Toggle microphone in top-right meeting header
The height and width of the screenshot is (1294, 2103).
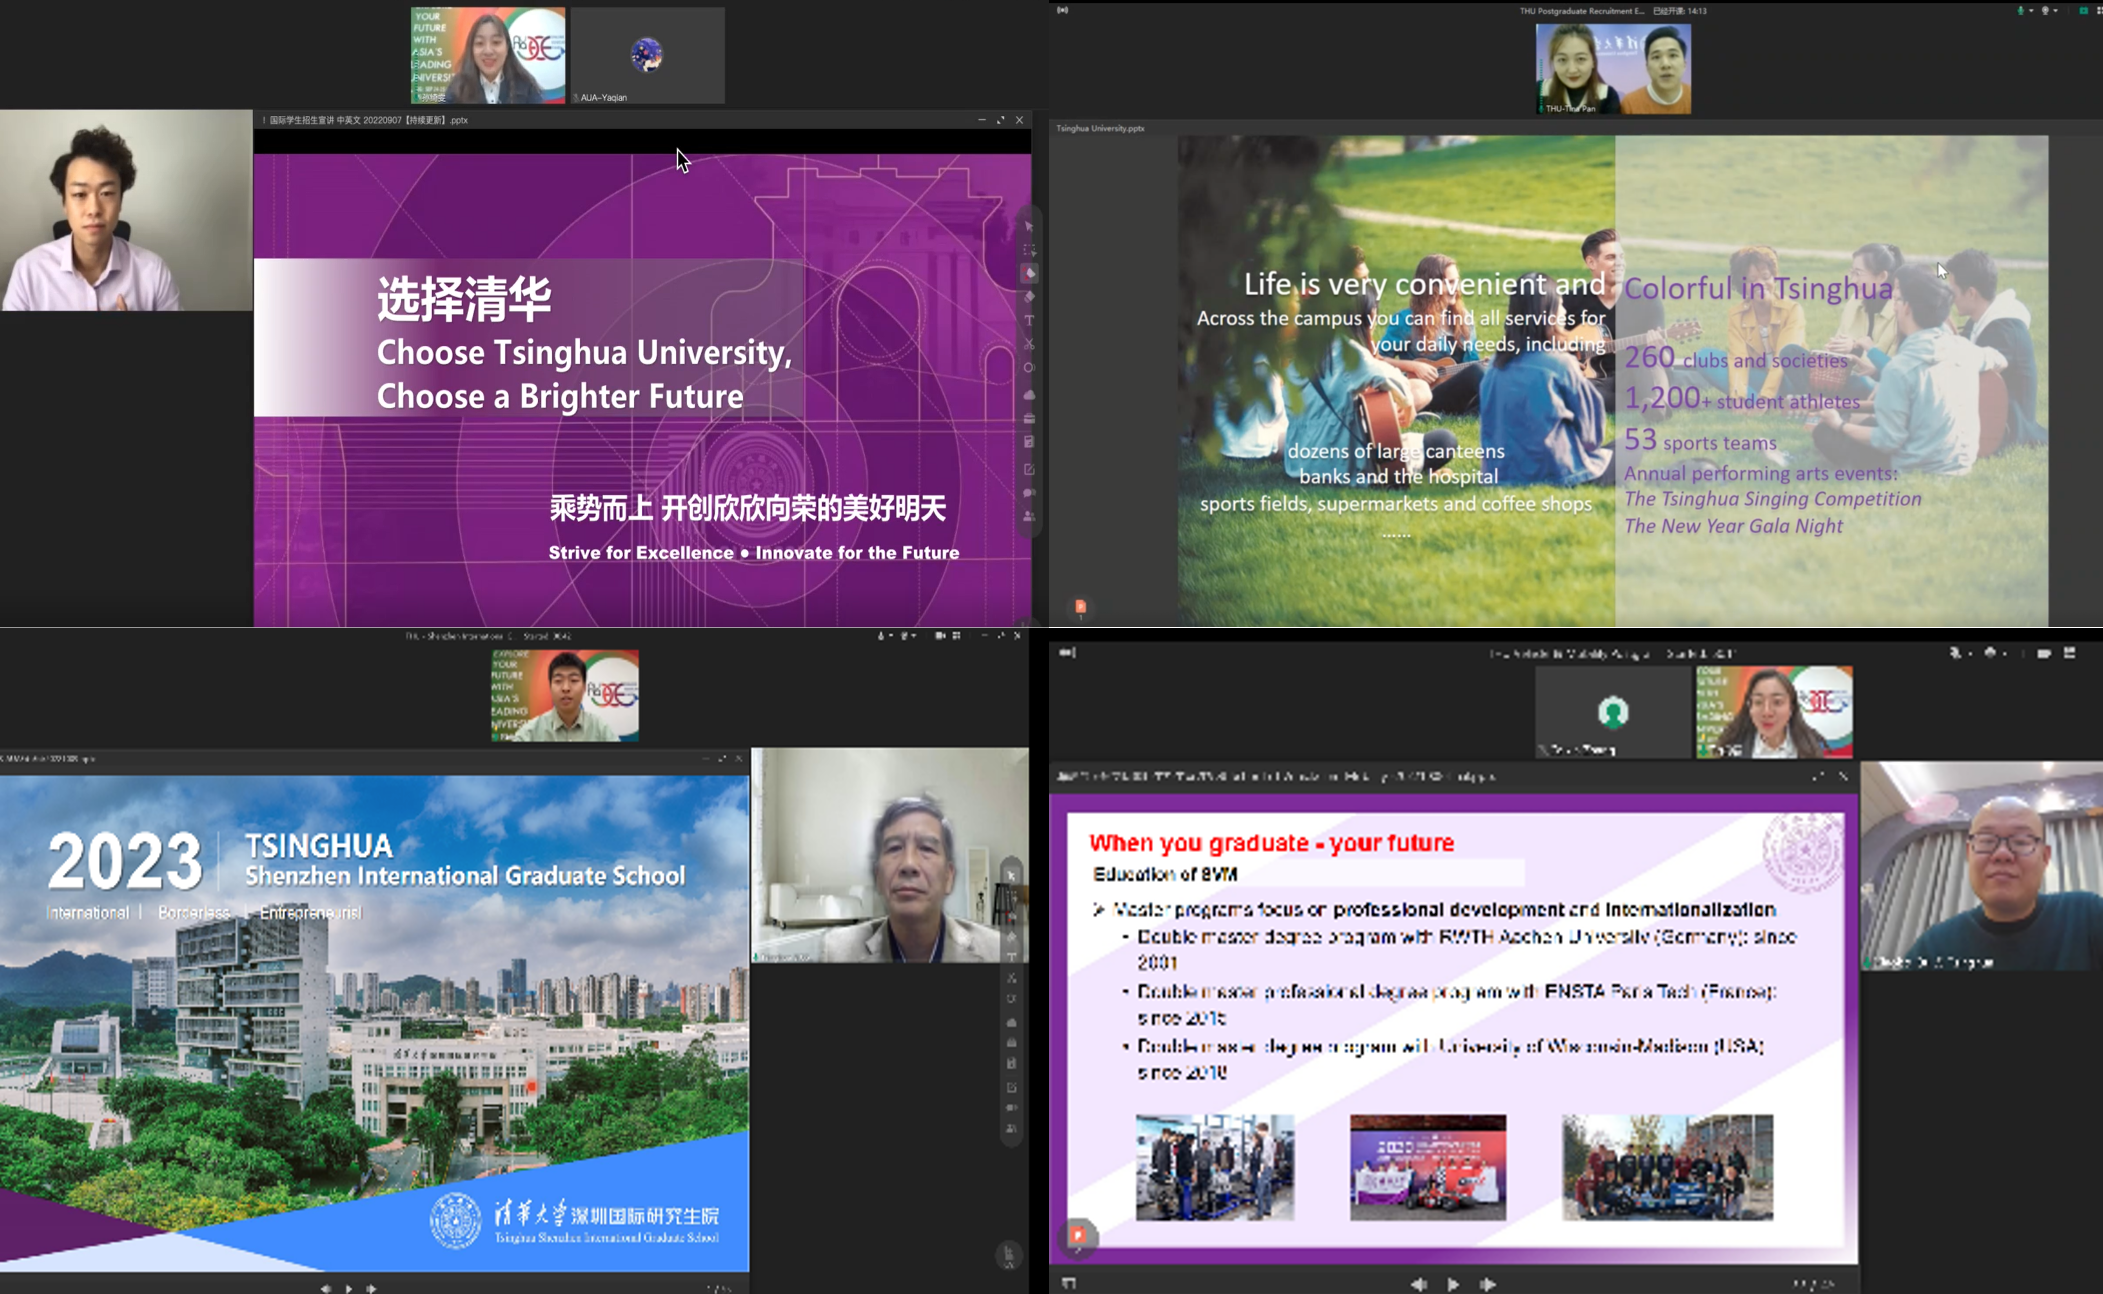[2020, 11]
